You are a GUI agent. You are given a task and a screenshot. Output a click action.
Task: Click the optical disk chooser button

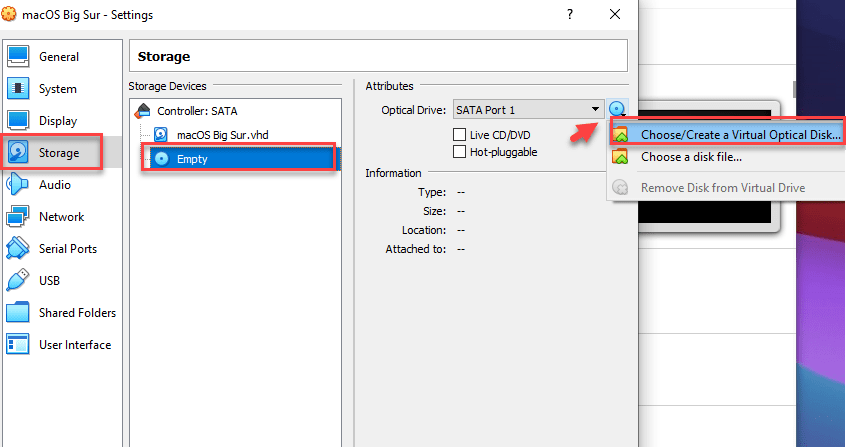click(618, 110)
